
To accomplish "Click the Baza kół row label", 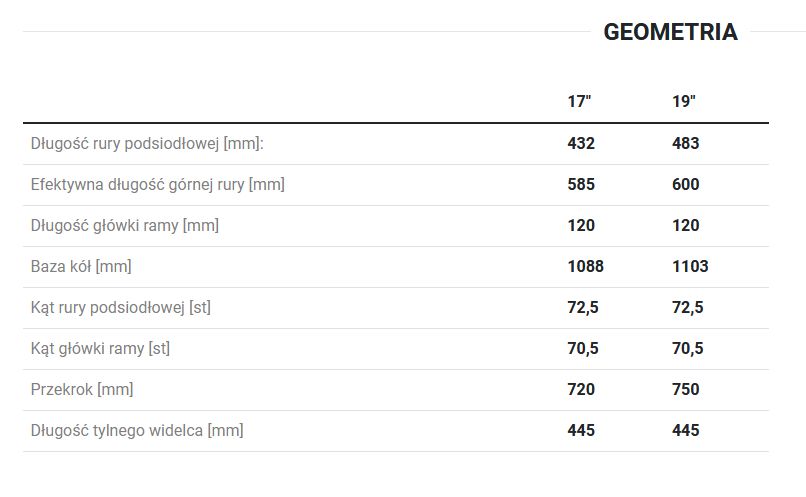I will coord(81,267).
